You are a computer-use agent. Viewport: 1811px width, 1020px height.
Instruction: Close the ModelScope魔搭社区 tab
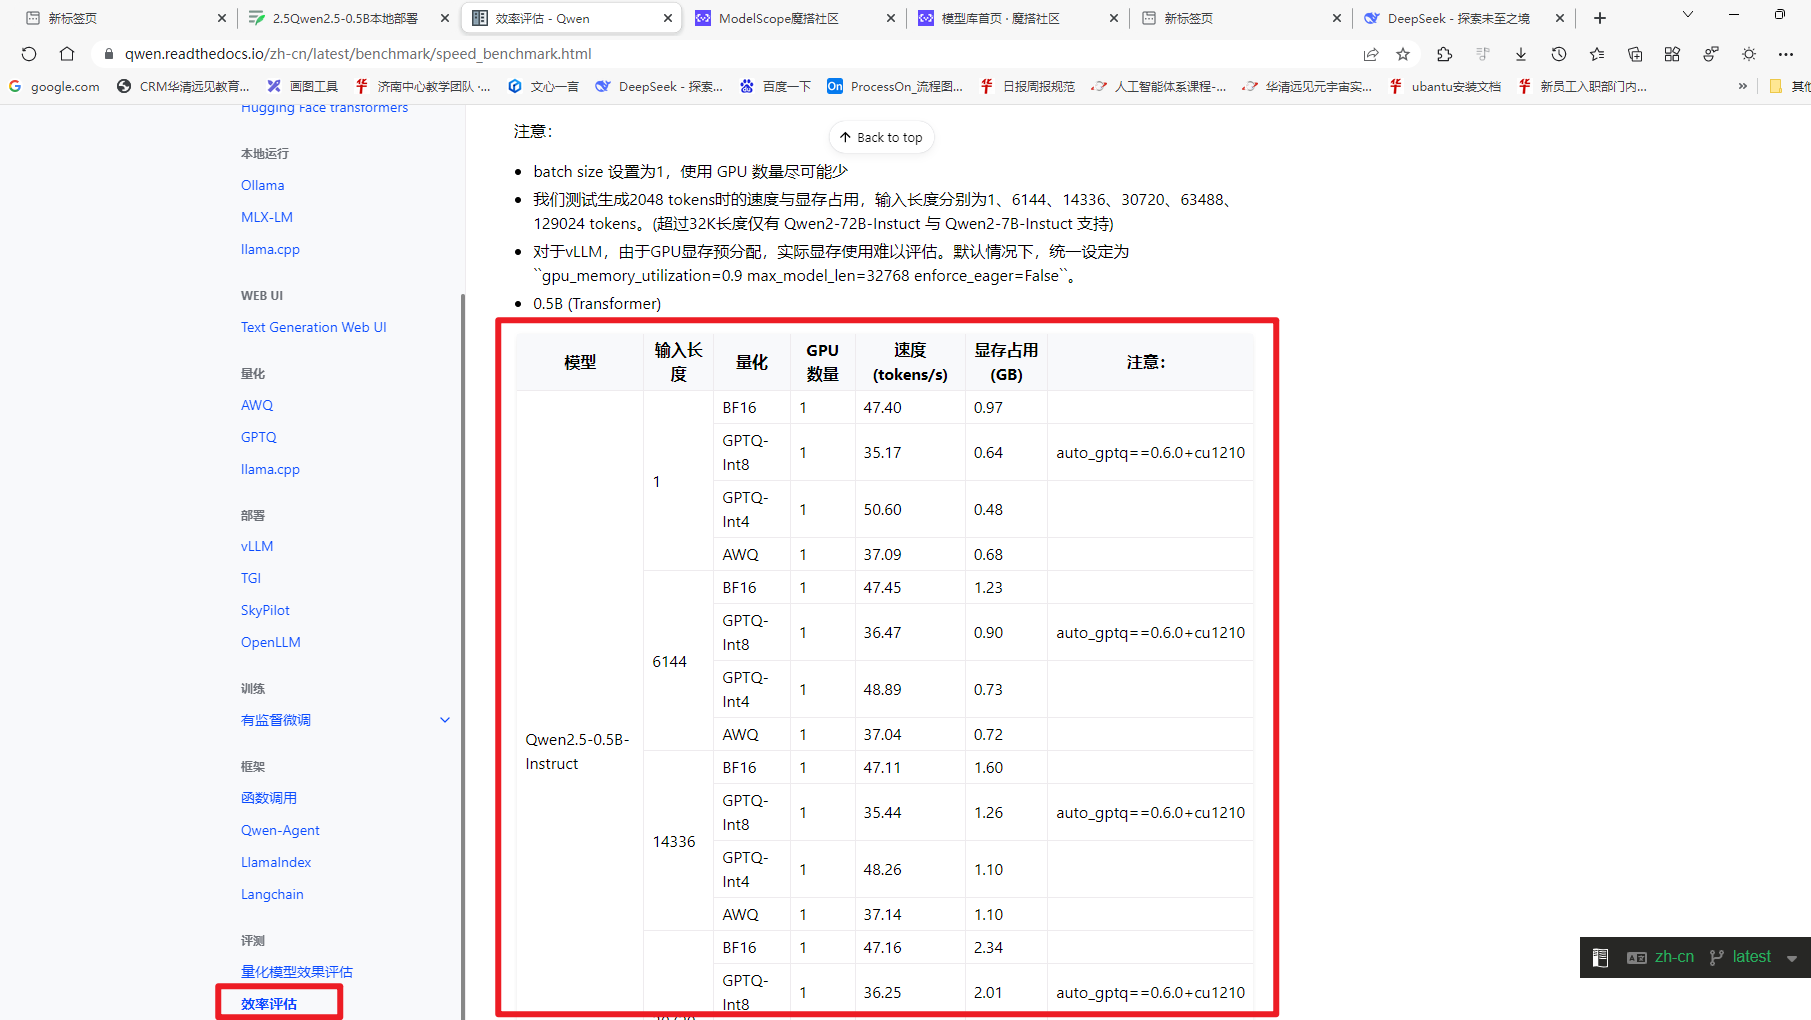pos(891,18)
